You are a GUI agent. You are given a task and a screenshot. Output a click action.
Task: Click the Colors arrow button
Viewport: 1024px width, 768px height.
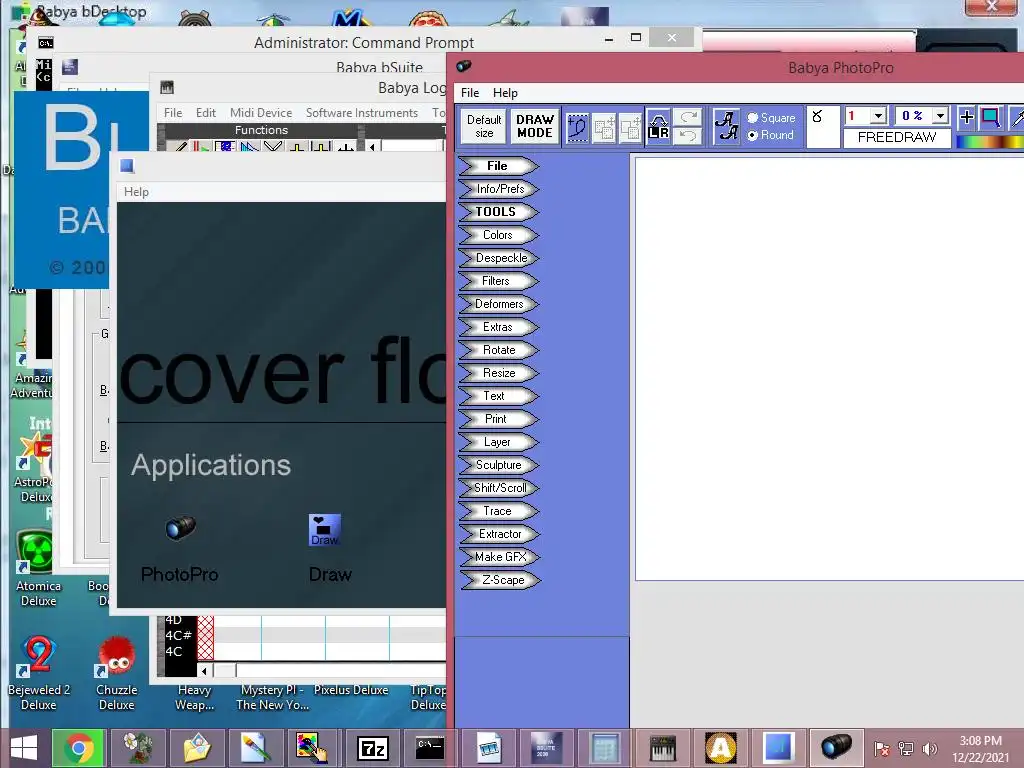pyautogui.click(x=498, y=235)
